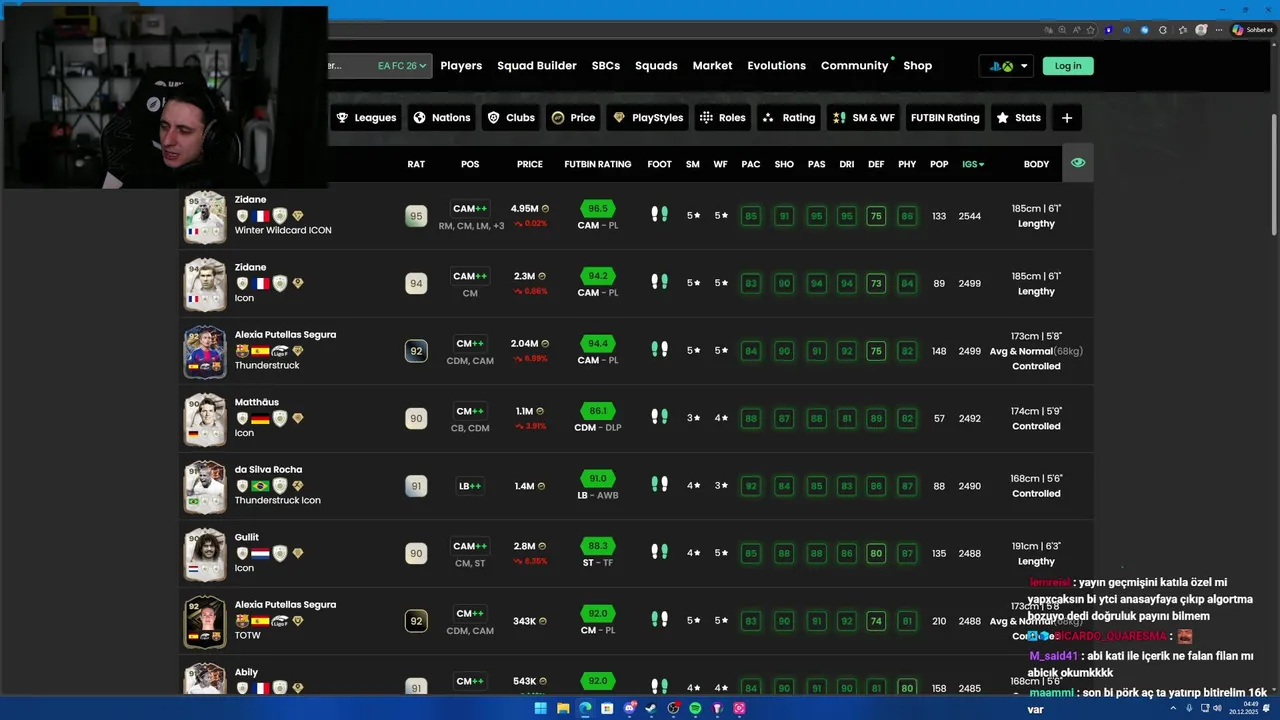Click the Netherlands flag icon in Gullit row

[x=261, y=554]
